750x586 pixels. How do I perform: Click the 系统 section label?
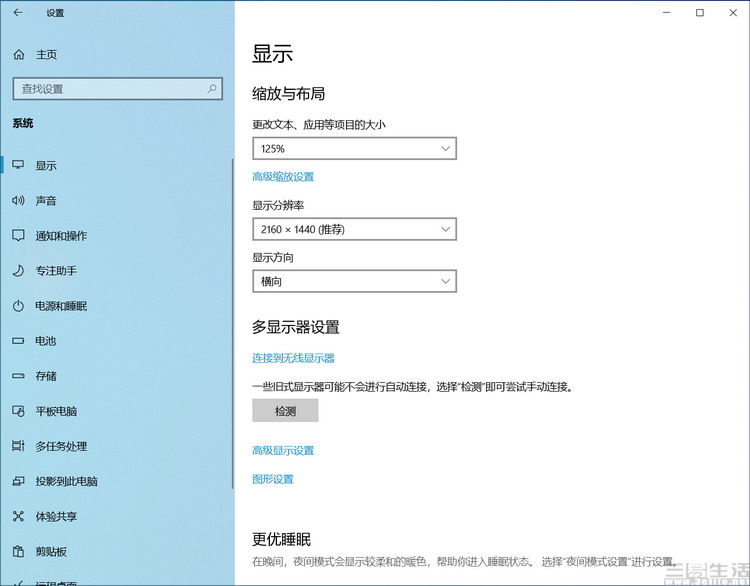tap(22, 123)
